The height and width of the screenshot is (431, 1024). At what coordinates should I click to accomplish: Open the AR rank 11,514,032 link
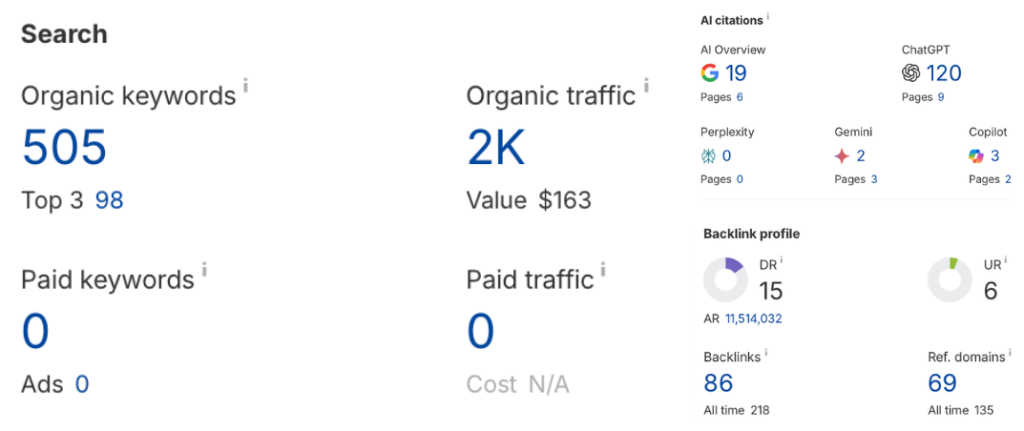(753, 319)
